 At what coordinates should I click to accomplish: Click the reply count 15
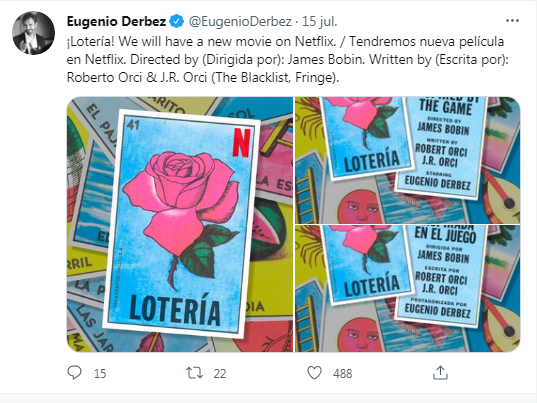point(100,374)
